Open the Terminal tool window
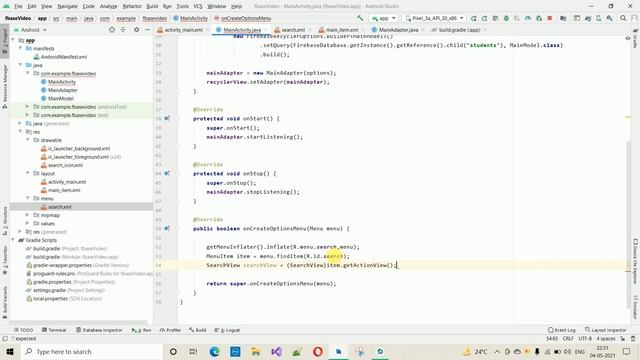 tap(54, 330)
